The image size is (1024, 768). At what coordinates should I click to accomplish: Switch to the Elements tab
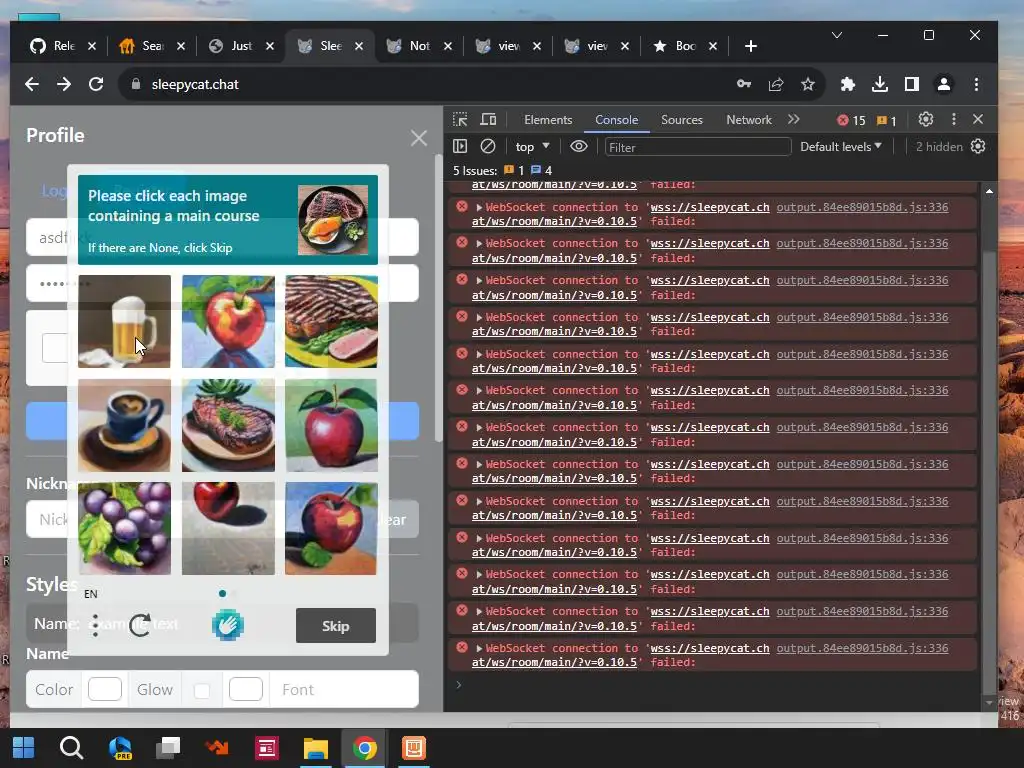(x=548, y=120)
